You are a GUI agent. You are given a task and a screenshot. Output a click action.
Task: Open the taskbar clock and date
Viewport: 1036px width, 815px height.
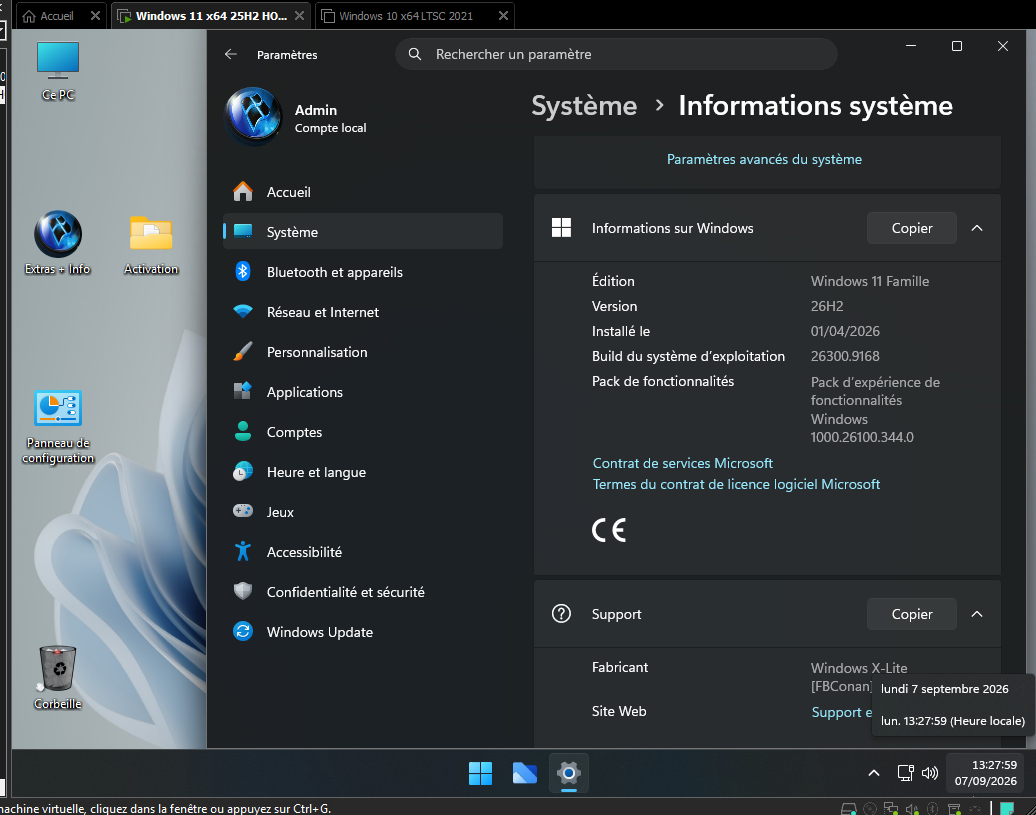click(x=985, y=773)
